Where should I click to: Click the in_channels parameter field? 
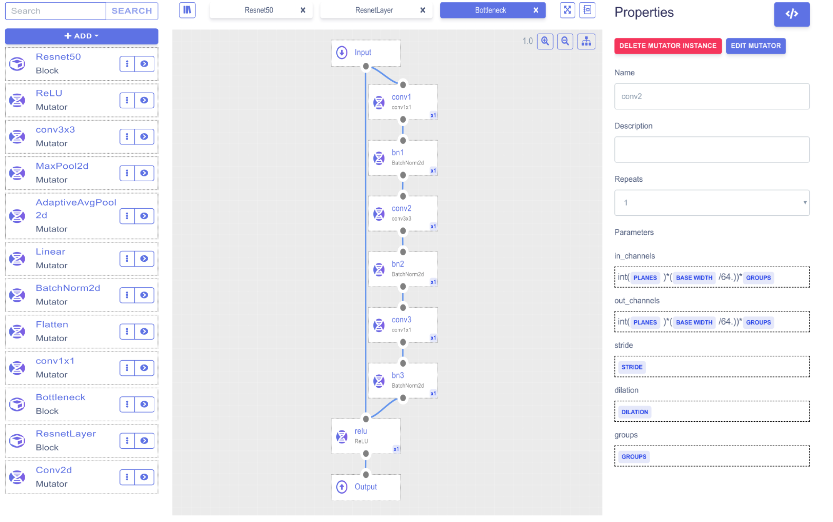pyautogui.click(x=711, y=277)
